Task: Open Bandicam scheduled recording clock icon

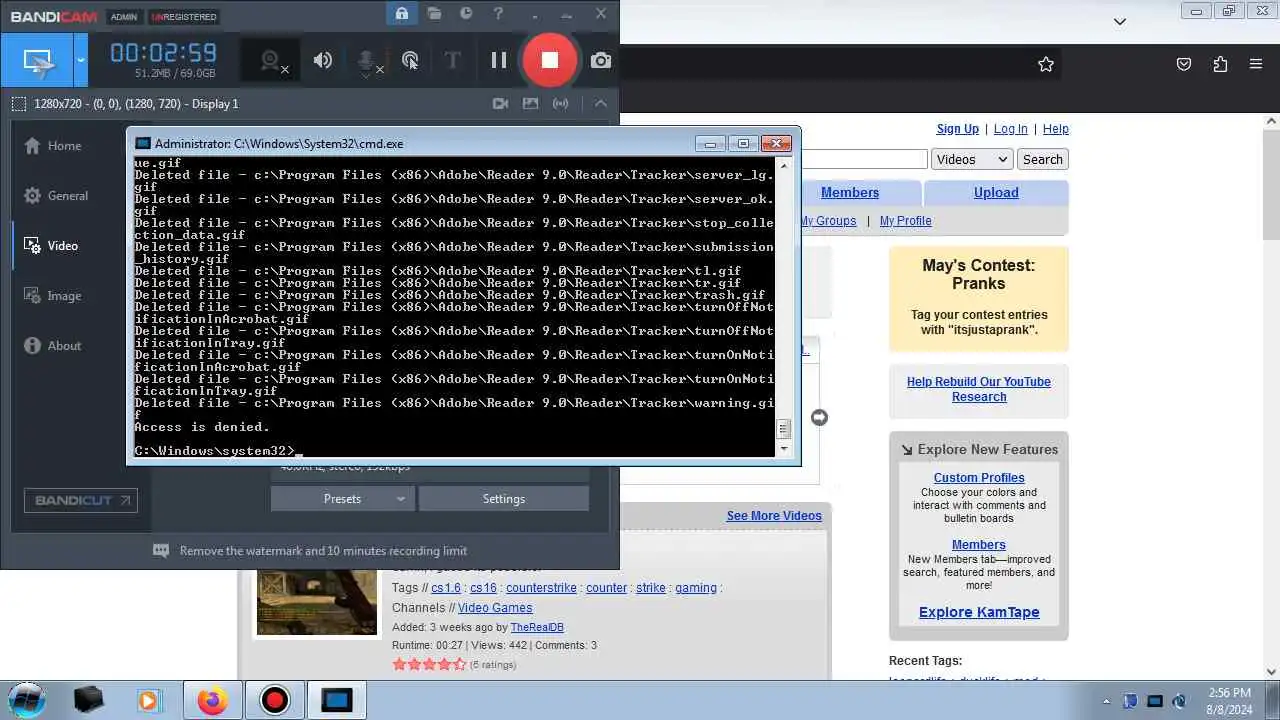Action: (x=466, y=14)
